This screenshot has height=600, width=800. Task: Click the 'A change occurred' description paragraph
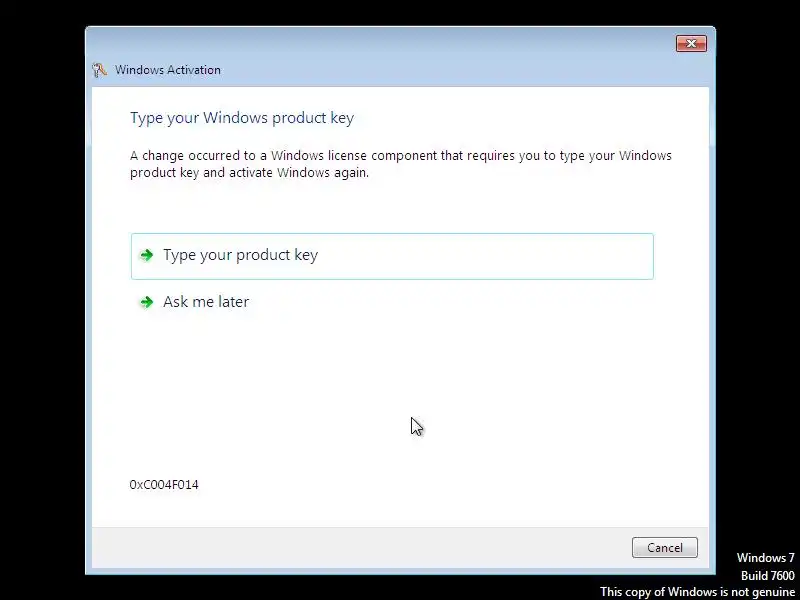point(401,164)
